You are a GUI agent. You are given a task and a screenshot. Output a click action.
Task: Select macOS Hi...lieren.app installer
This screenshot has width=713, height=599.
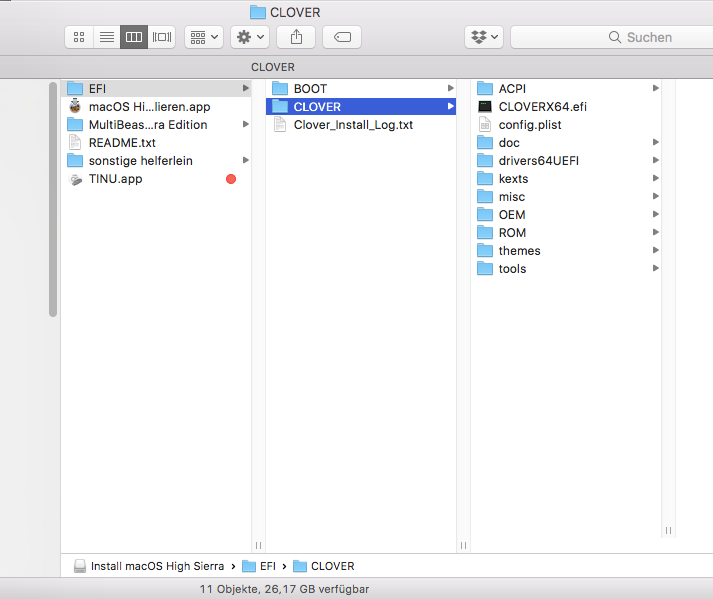[x=156, y=106]
